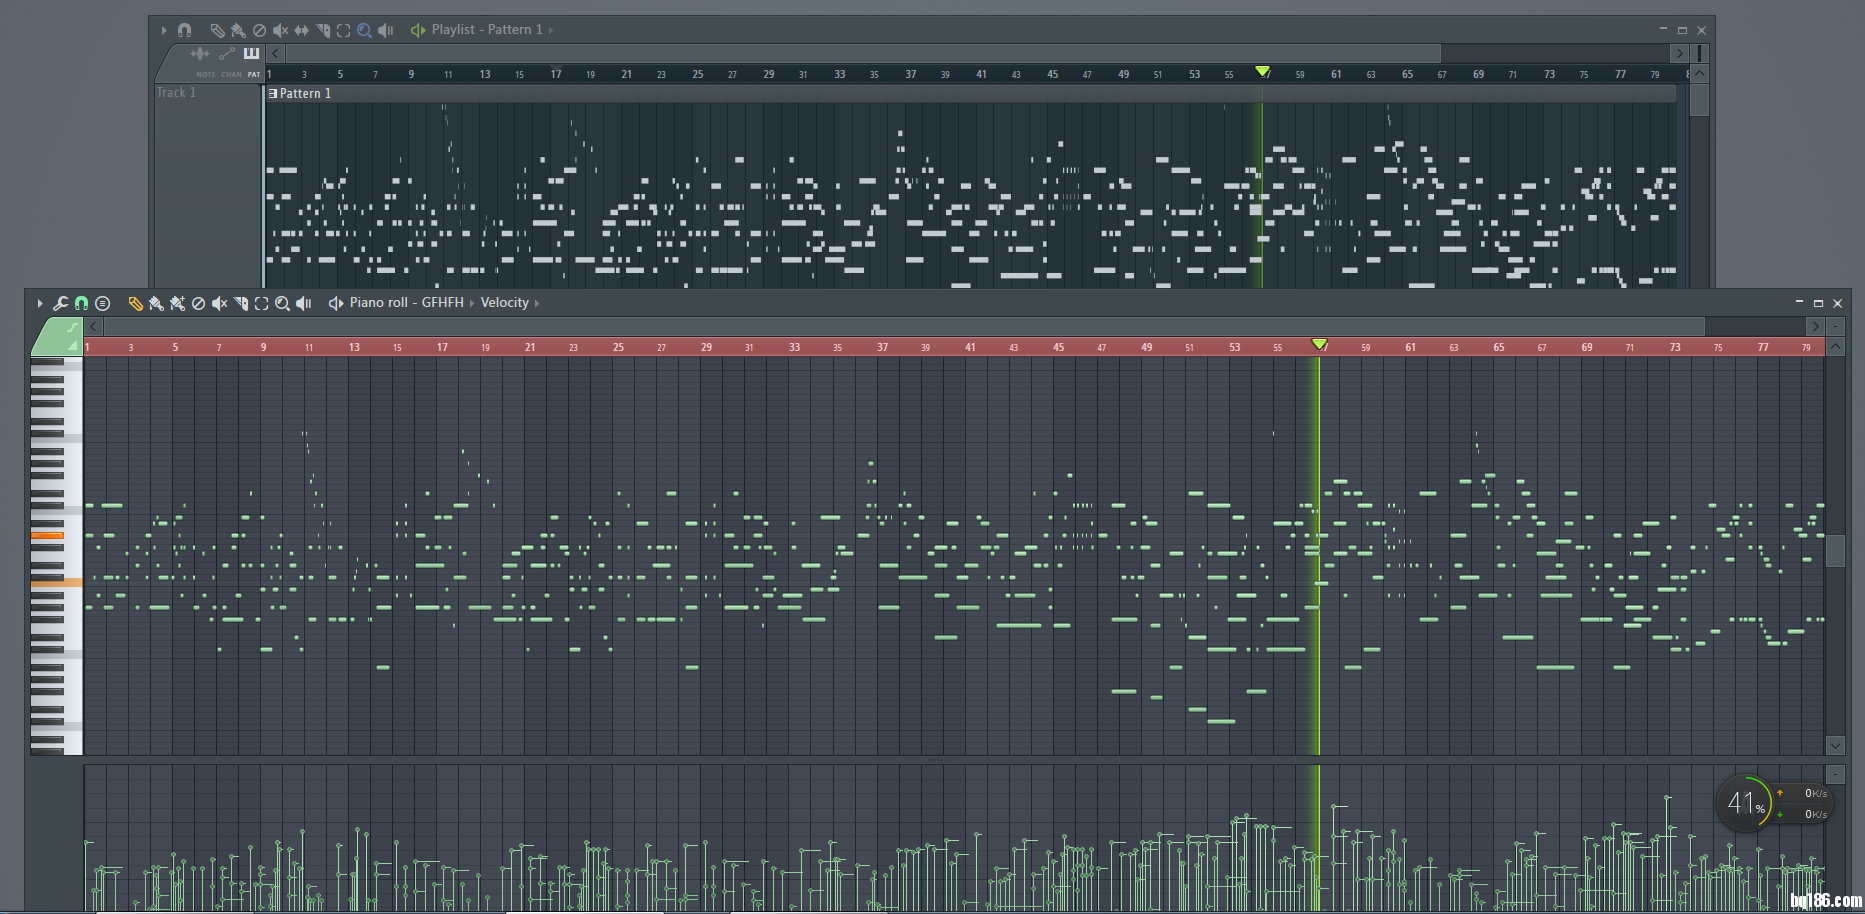The width and height of the screenshot is (1865, 914).
Task: Select Piano roll draw pencil tool
Action: click(135, 303)
